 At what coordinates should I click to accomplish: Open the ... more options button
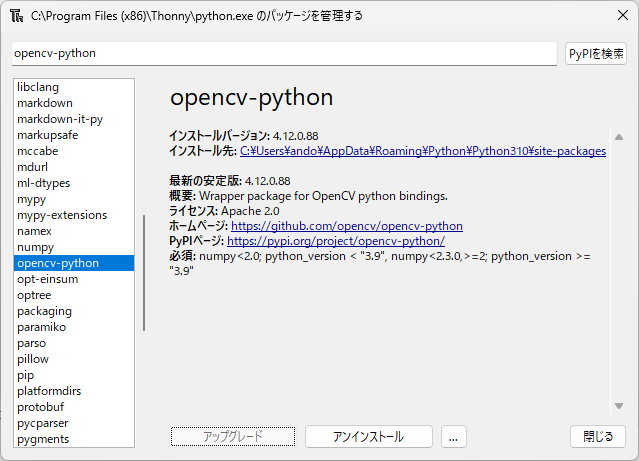(453, 437)
